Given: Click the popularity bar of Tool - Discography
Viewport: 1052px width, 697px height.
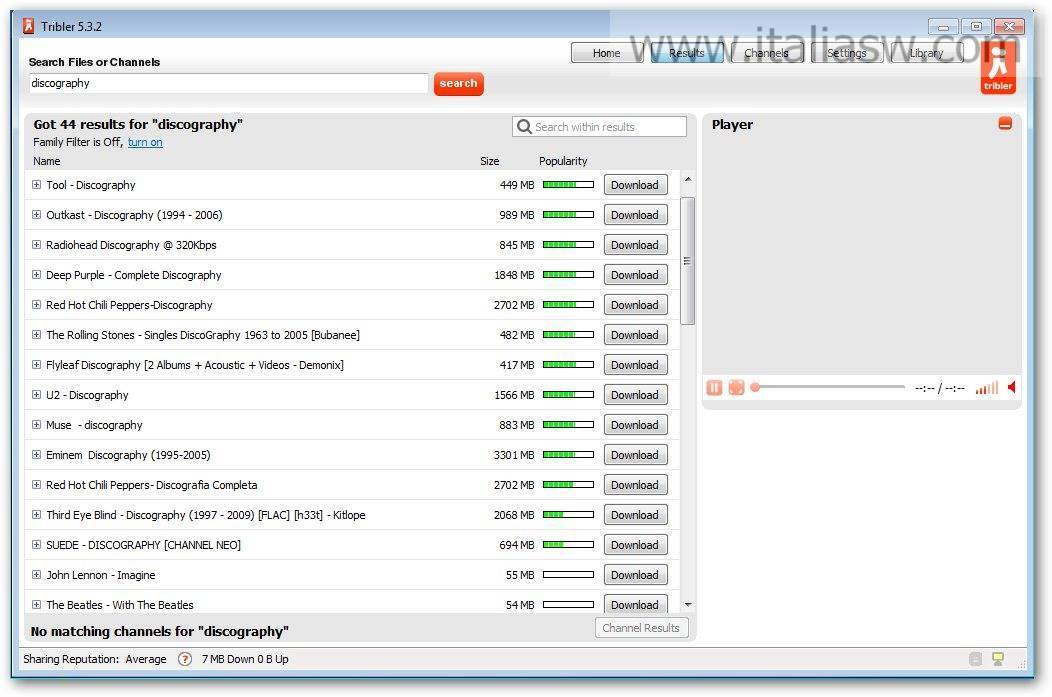Looking at the screenshot, I should (x=568, y=184).
